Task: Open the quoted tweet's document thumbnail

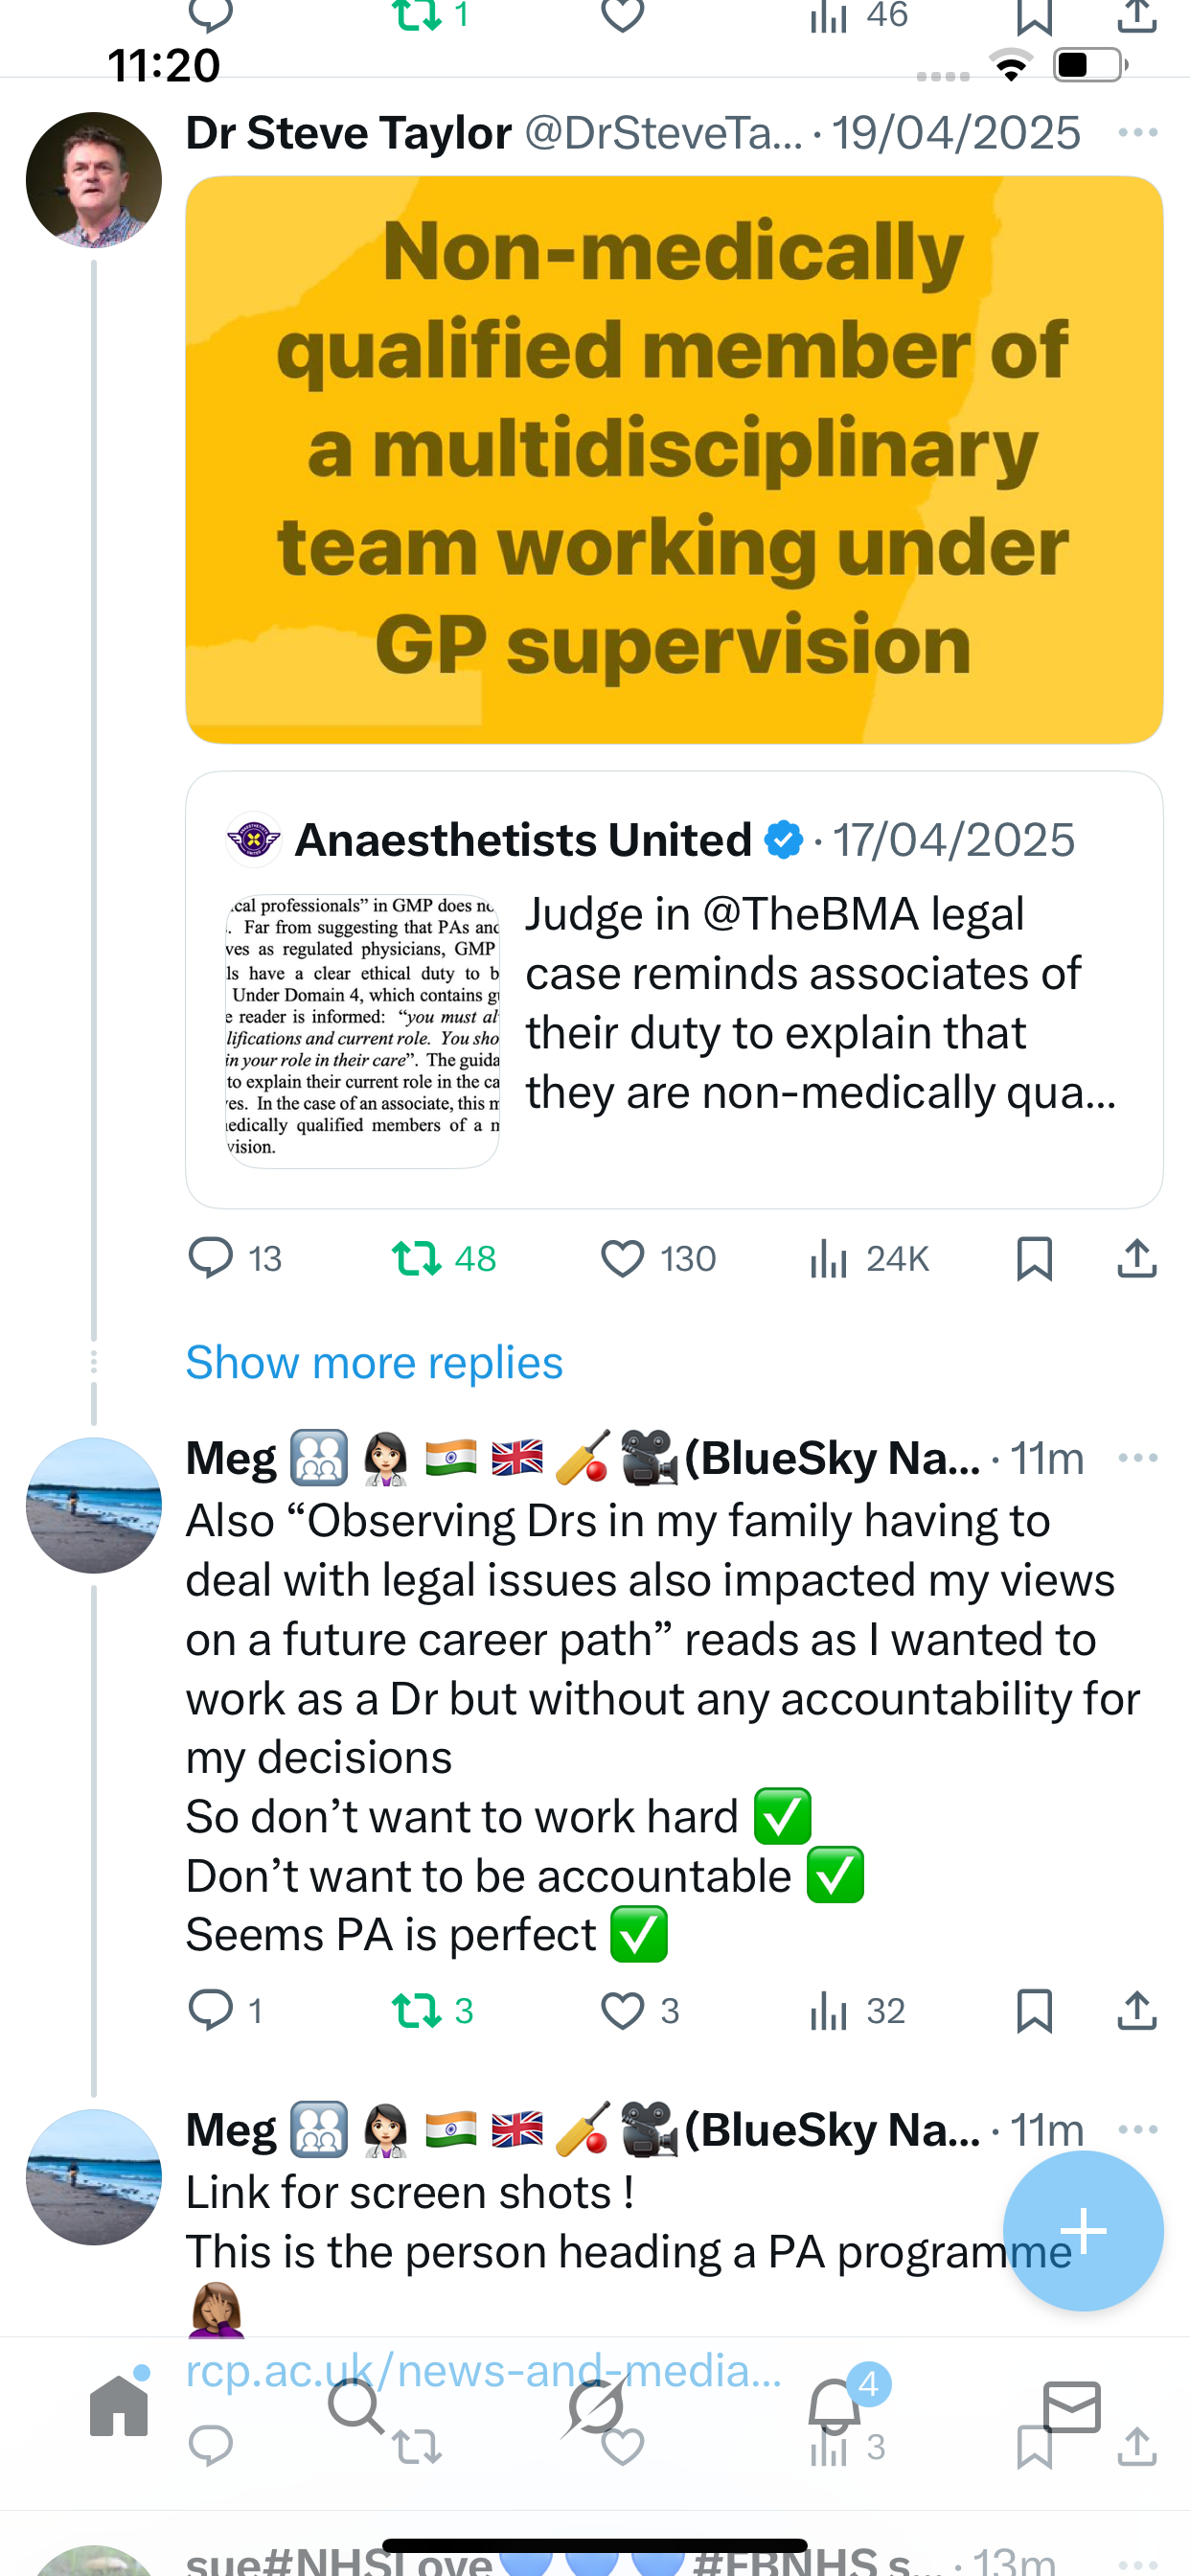Action: coord(362,1030)
